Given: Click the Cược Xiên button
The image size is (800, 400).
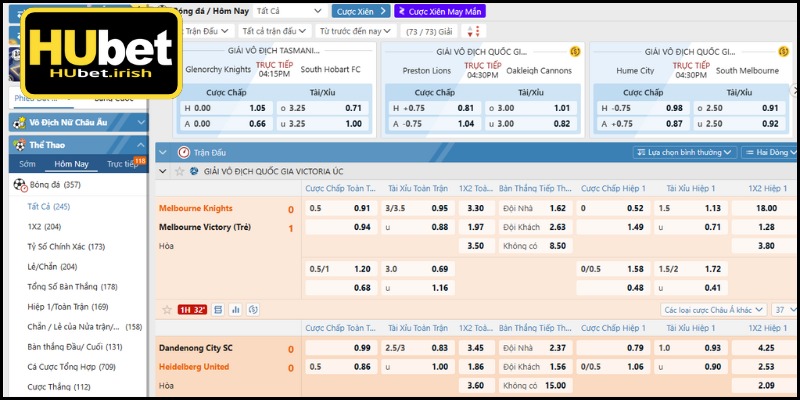Looking at the screenshot, I should [361, 11].
